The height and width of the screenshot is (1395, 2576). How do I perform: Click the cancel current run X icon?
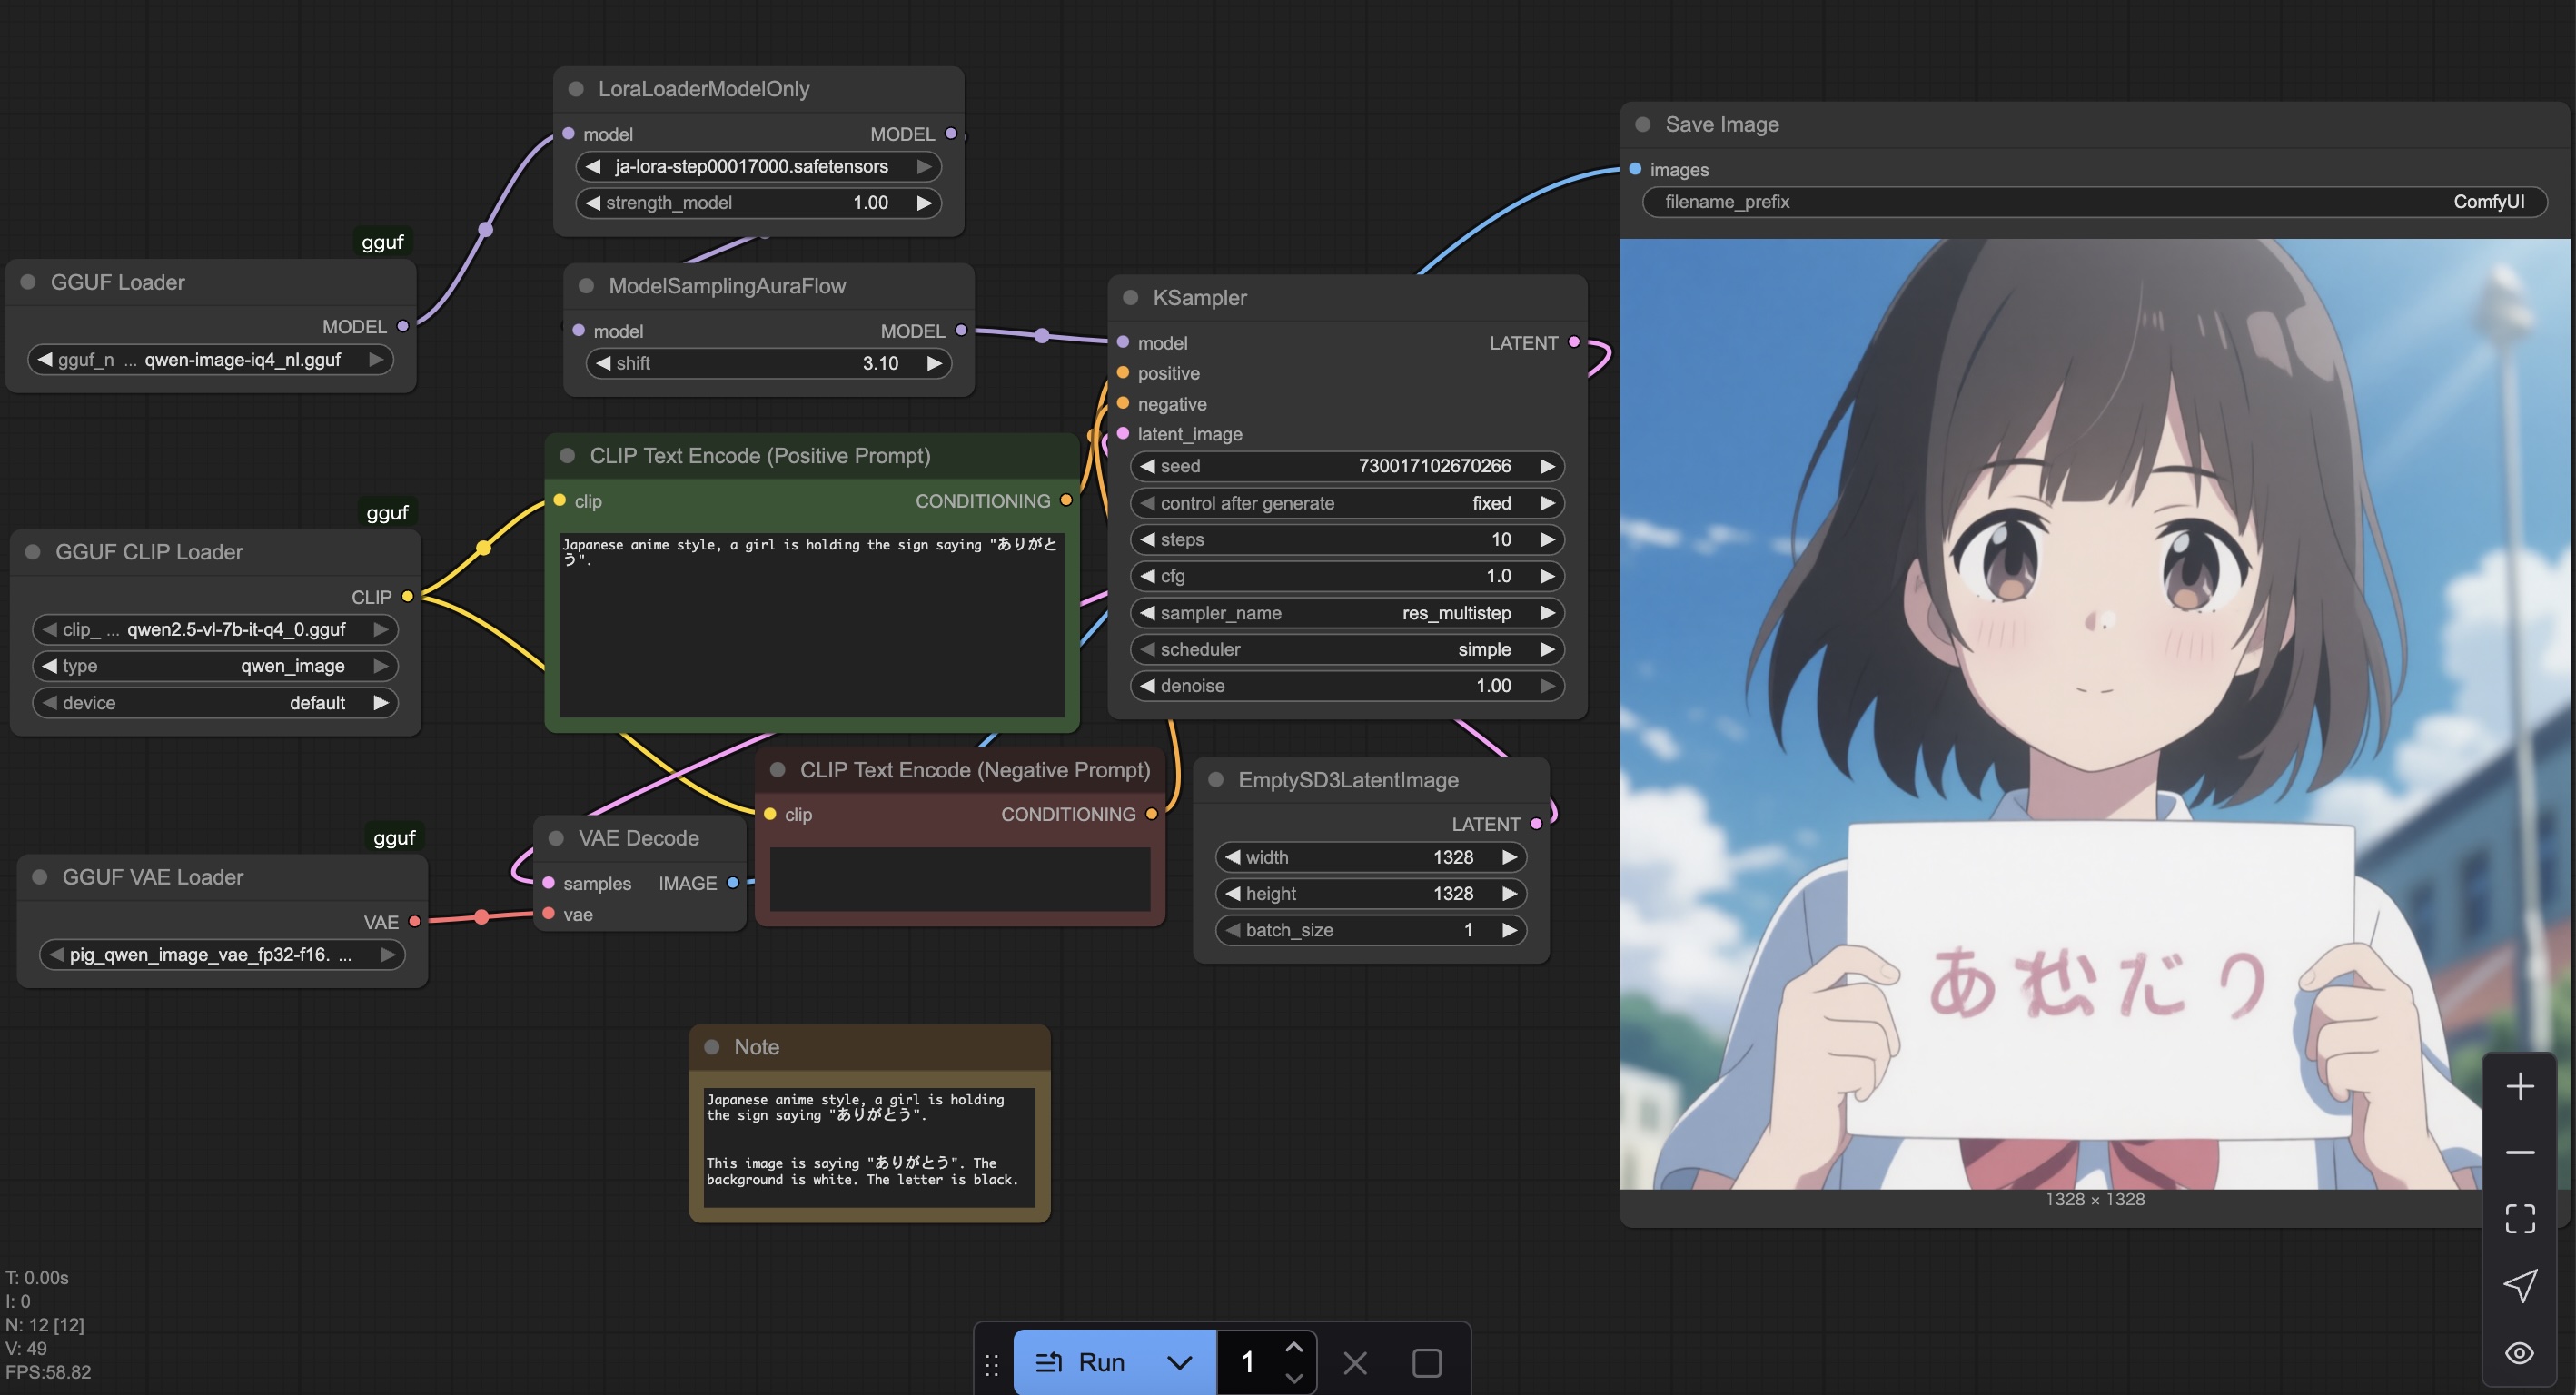pos(1355,1363)
